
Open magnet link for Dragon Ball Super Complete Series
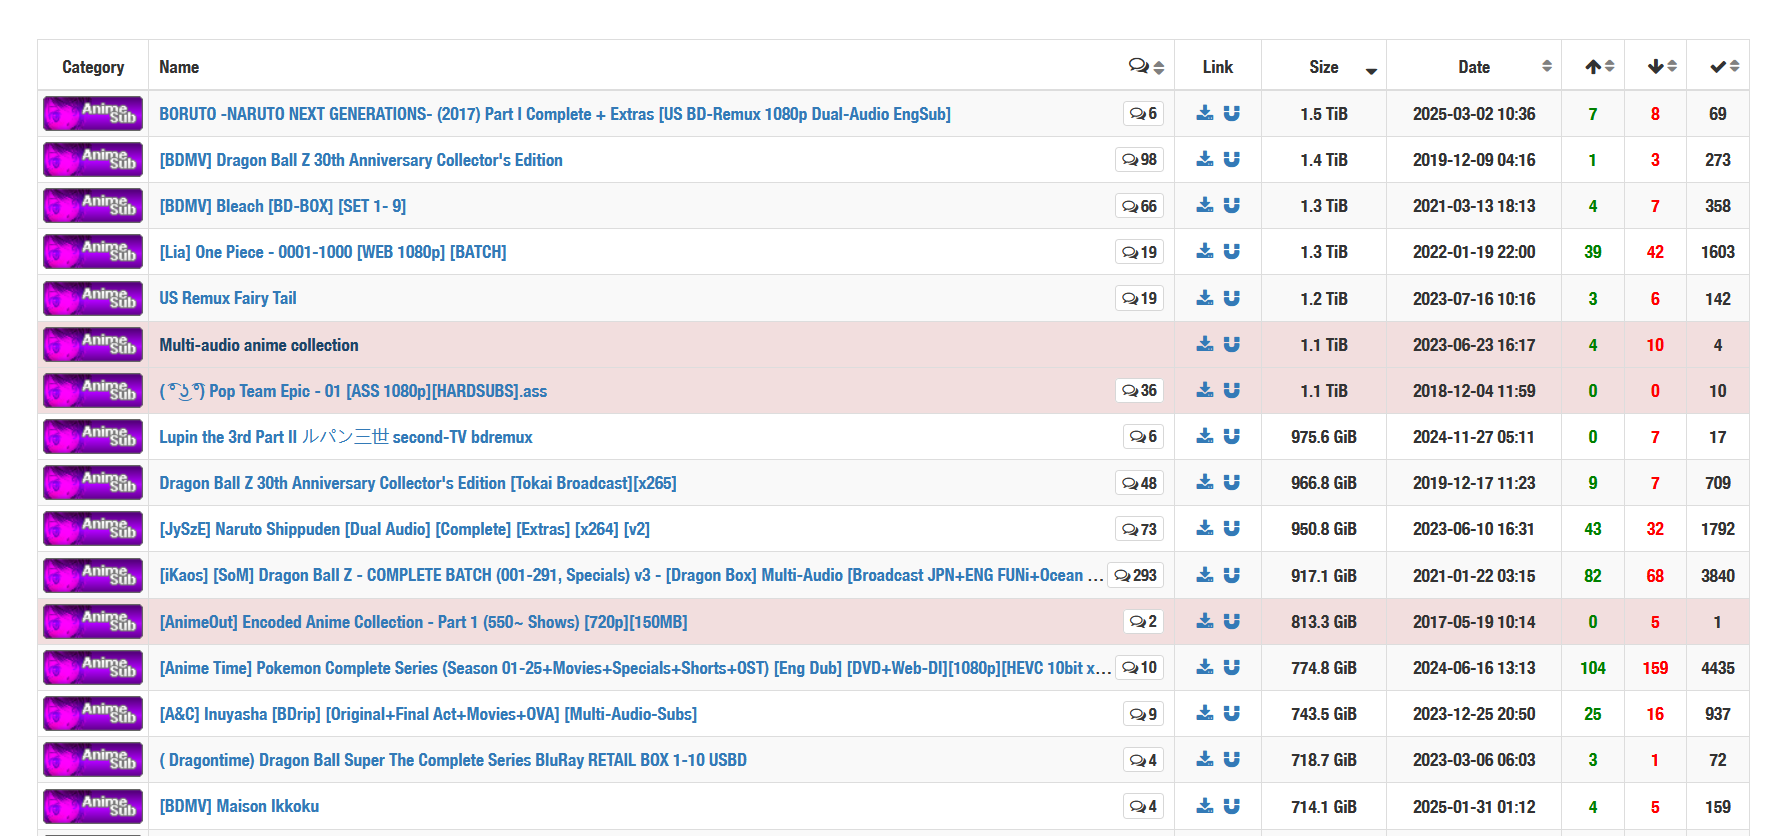[x=1232, y=759]
